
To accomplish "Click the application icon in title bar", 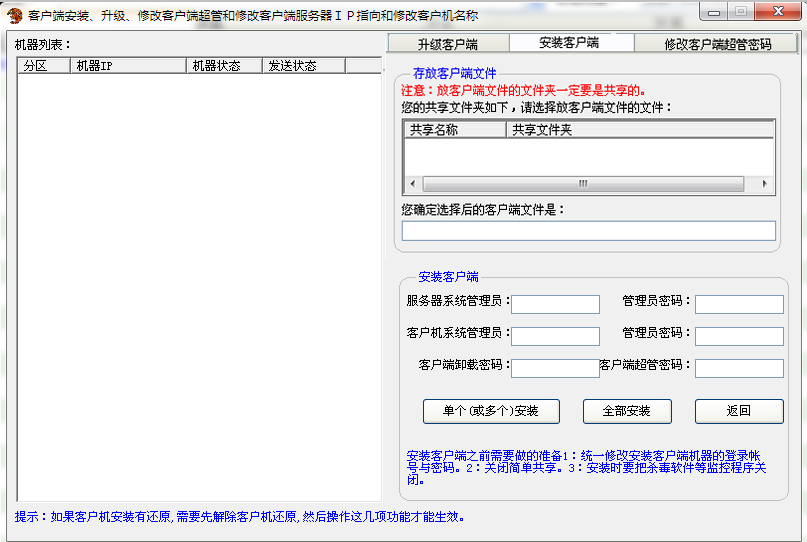I will (x=15, y=14).
